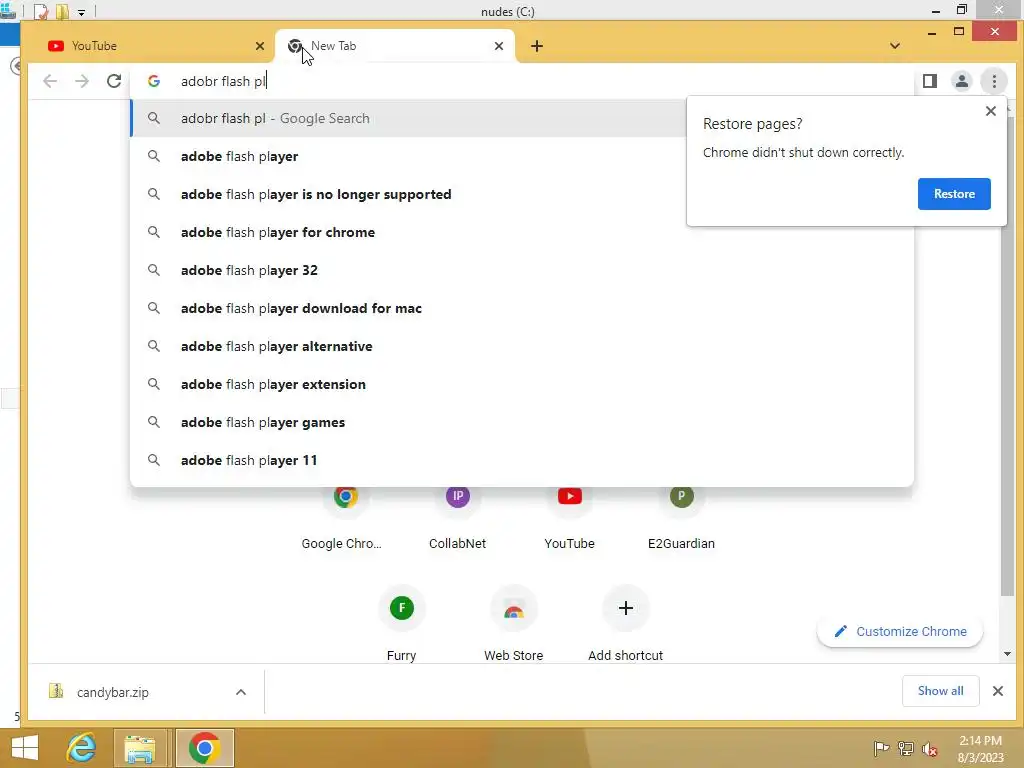Pick 'adobe flash player is no longer supported'
This screenshot has height=768, width=1024.
(522, 194)
